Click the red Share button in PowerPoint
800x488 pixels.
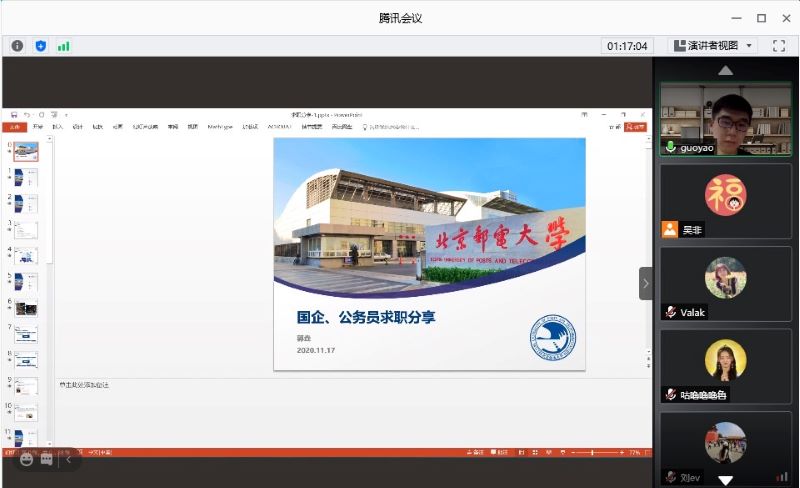635,127
